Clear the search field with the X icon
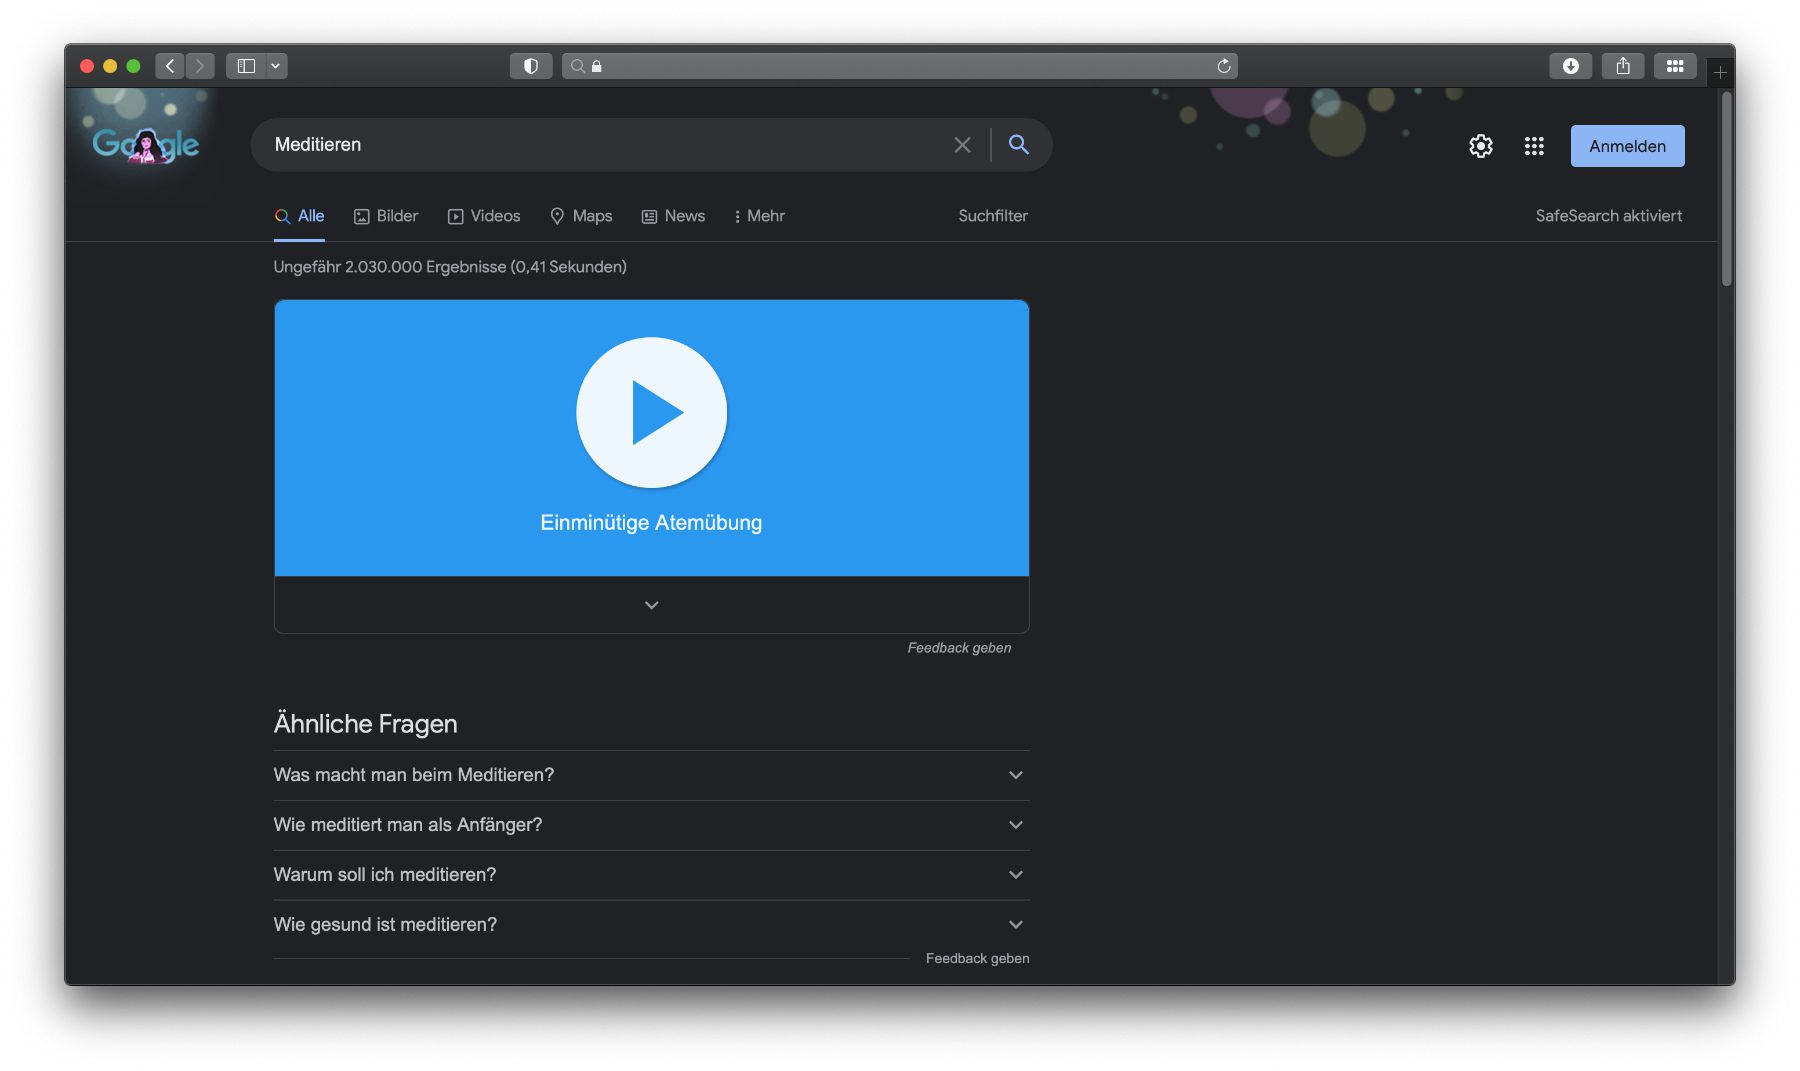Viewport: 1800px width, 1071px height. click(x=962, y=145)
